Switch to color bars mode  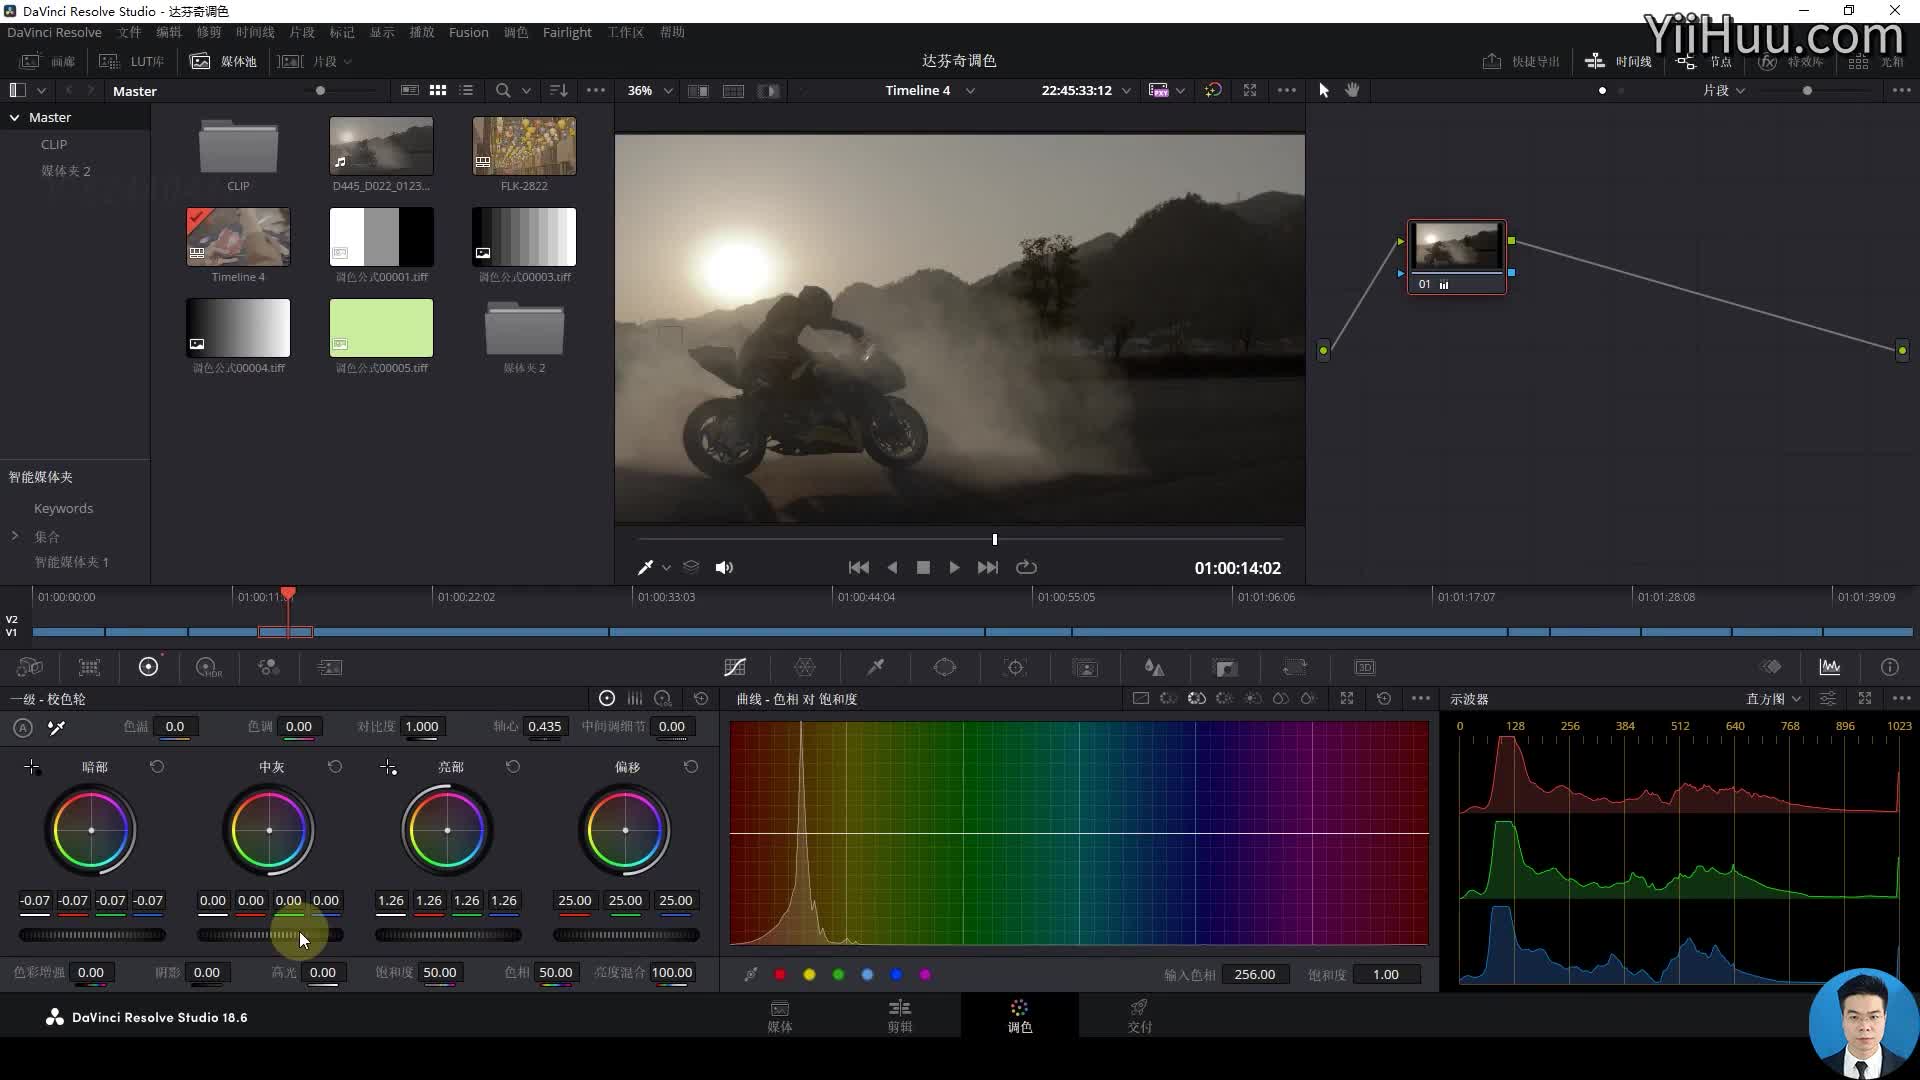pyautogui.click(x=635, y=698)
